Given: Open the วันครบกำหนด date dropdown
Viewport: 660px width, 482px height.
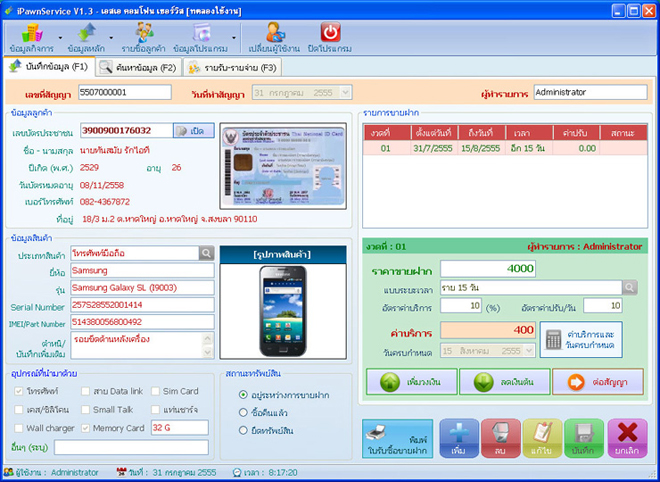Looking at the screenshot, I should (530, 351).
